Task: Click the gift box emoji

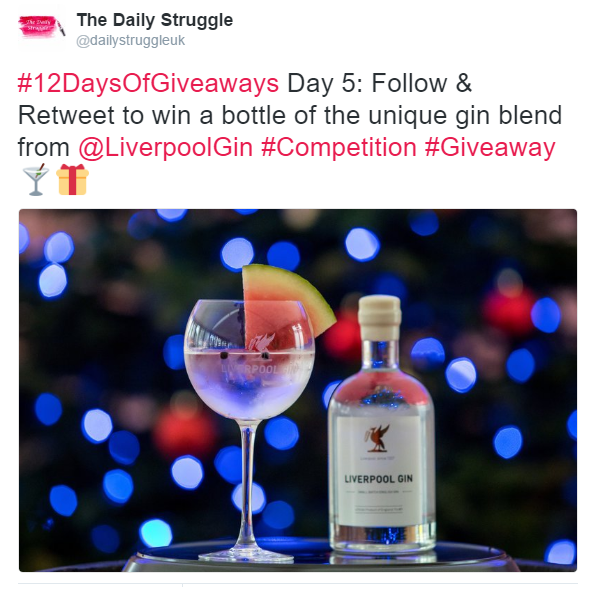Action: (72, 179)
